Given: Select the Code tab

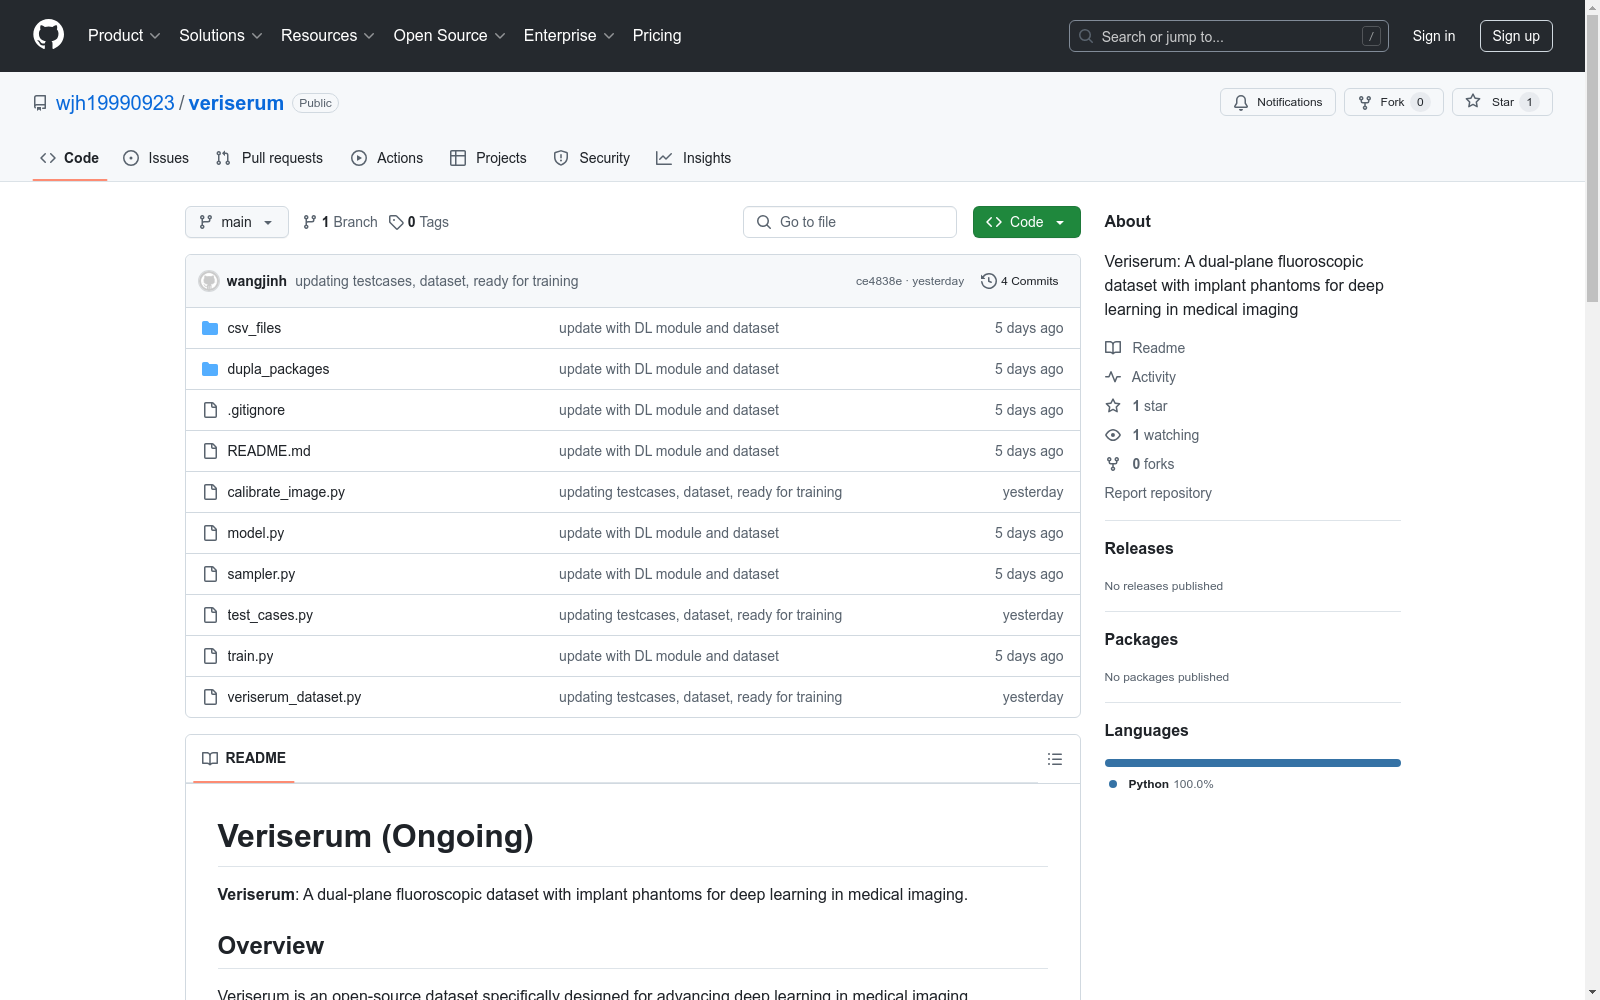Looking at the screenshot, I should (x=70, y=158).
